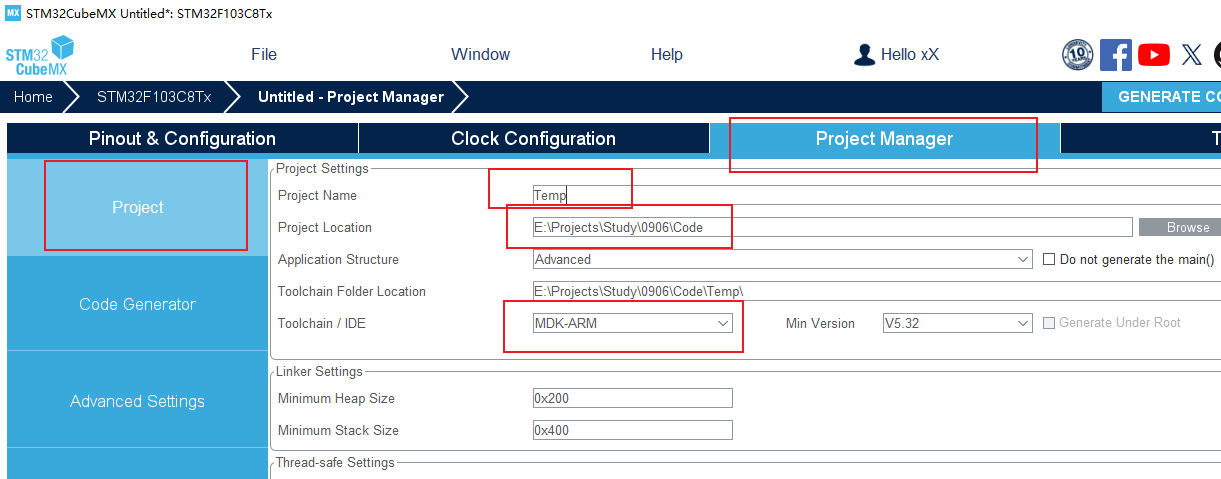Click the Project Name input field

[877, 196]
